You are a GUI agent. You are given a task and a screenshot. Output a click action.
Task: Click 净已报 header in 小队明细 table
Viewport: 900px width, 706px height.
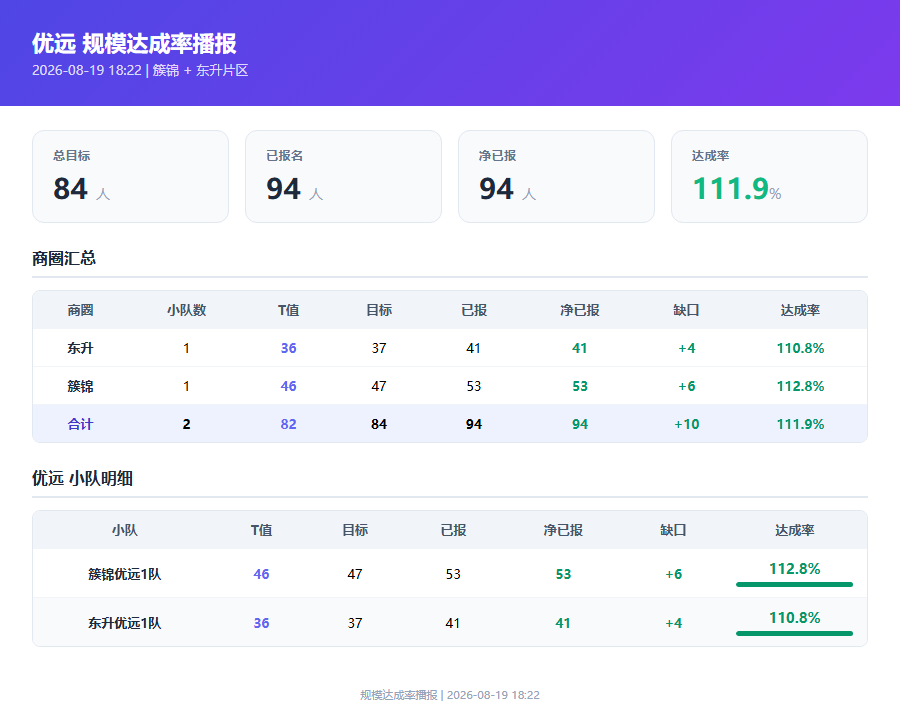click(x=563, y=530)
